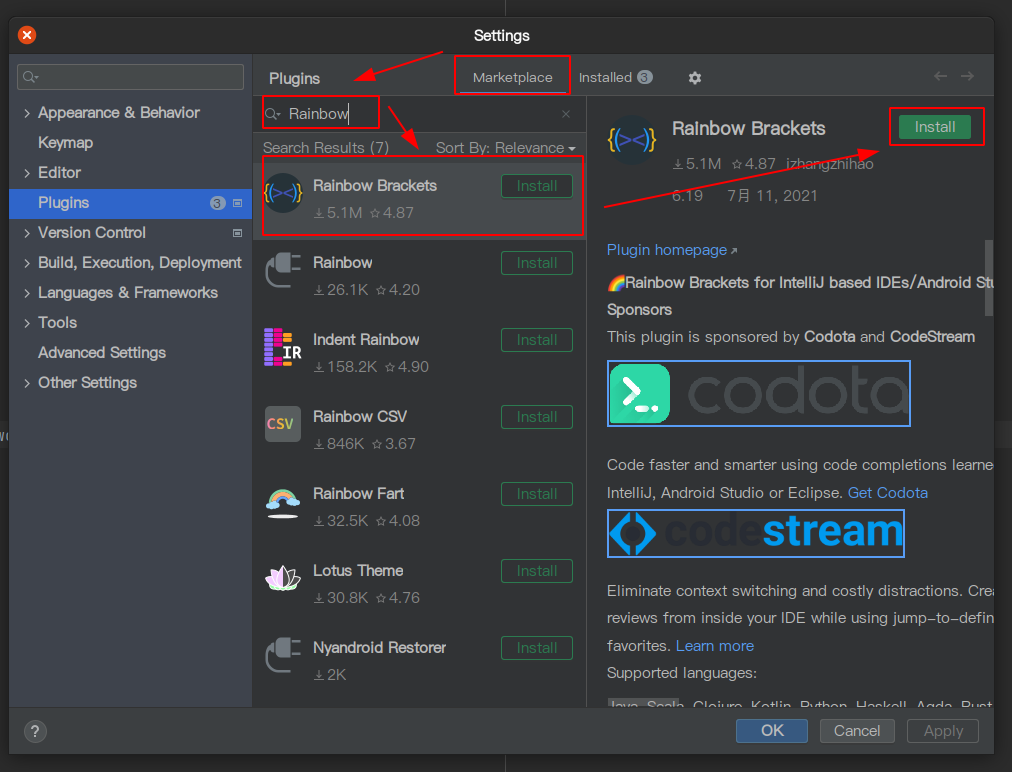The image size is (1012, 772).
Task: Click the Plugins updates badge showing 3
Action: coord(218,203)
